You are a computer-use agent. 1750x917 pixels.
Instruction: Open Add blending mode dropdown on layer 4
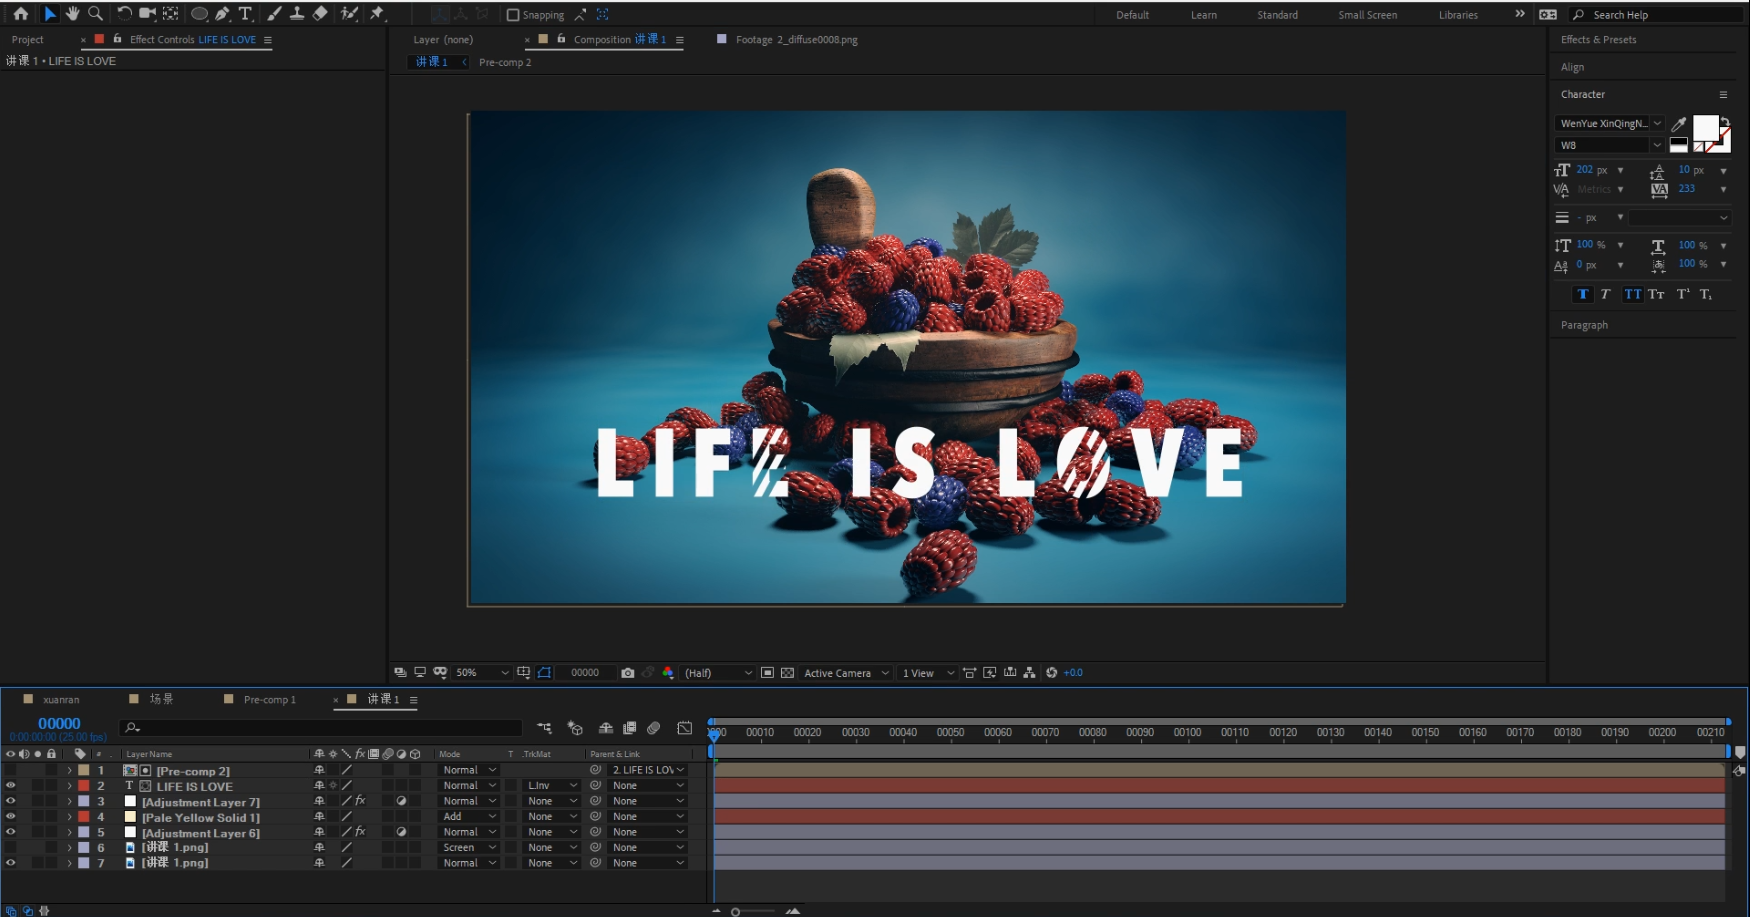(468, 817)
